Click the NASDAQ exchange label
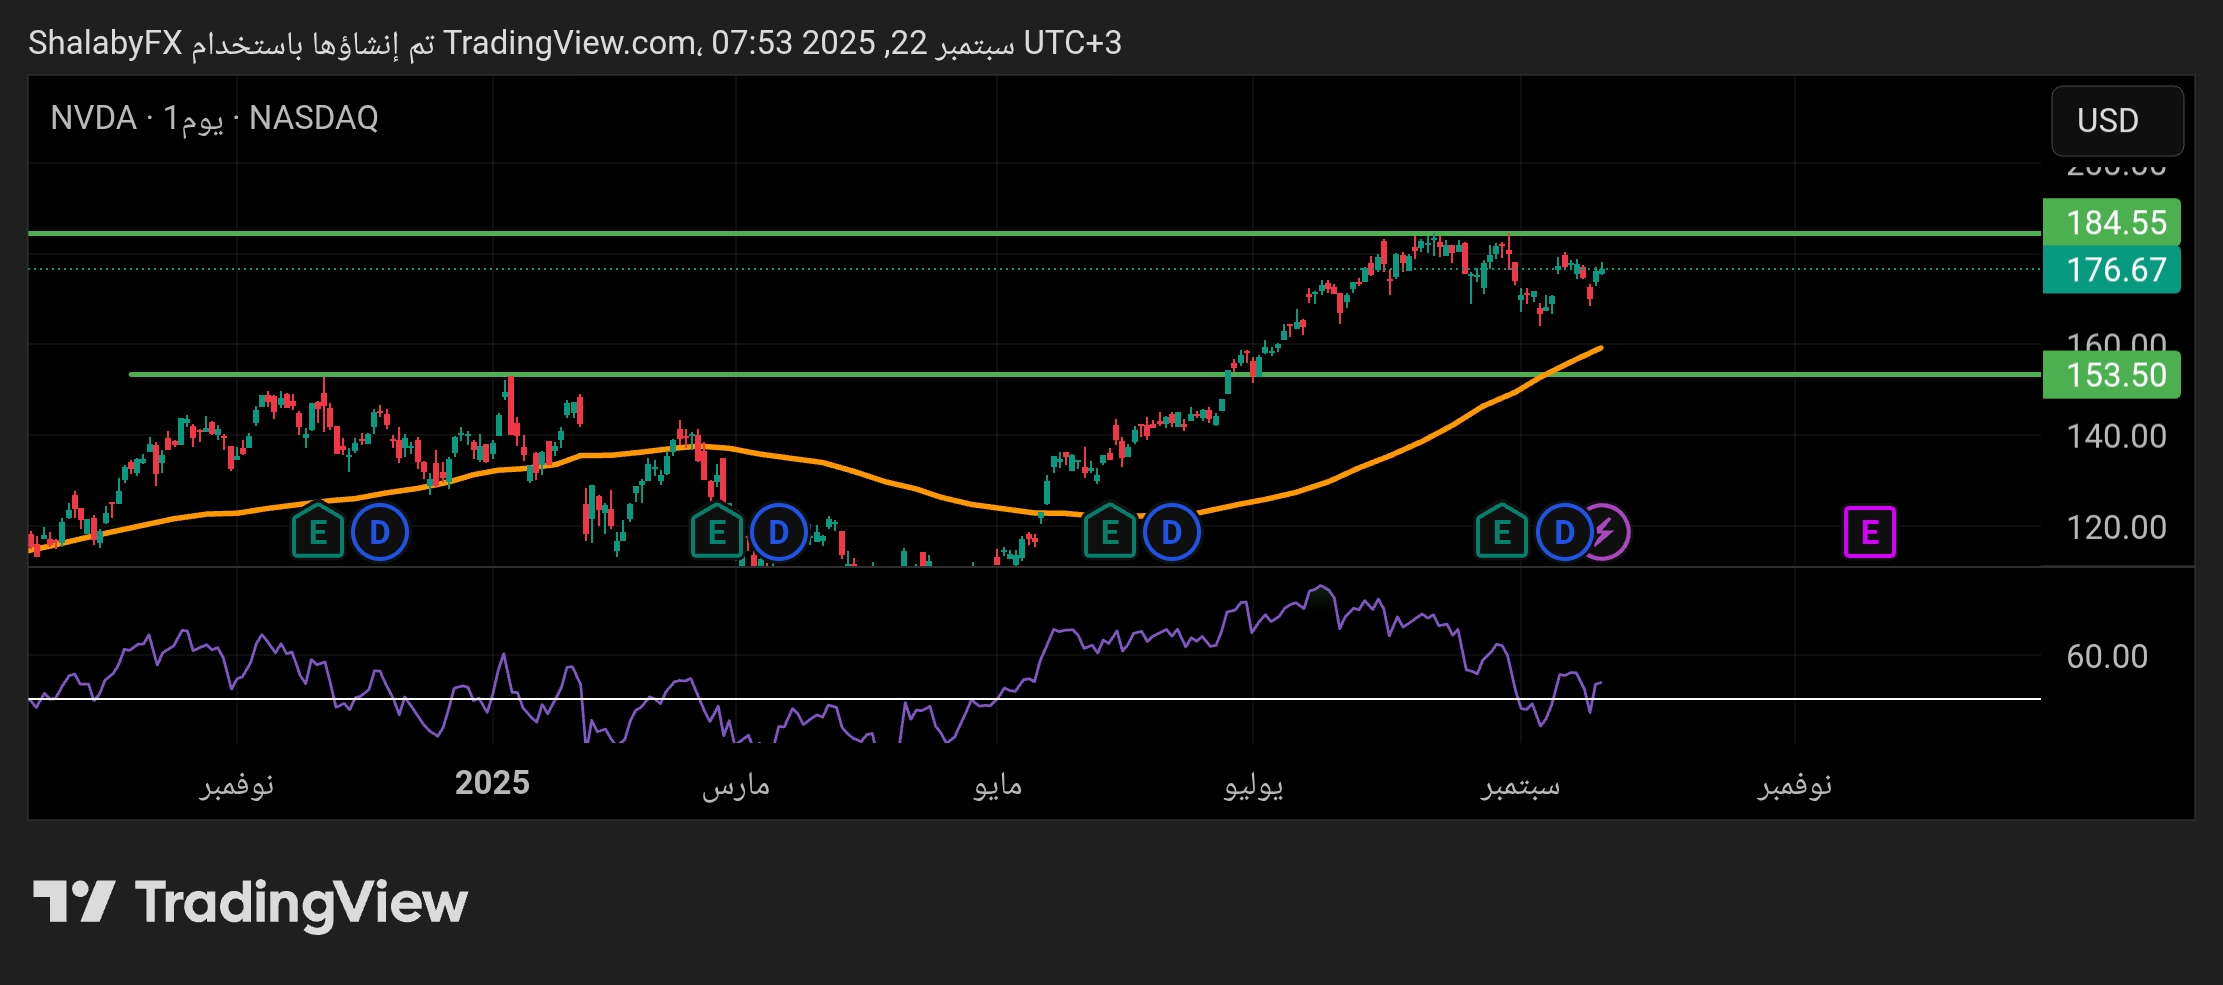Screen dimensions: 2223x985 [314, 118]
